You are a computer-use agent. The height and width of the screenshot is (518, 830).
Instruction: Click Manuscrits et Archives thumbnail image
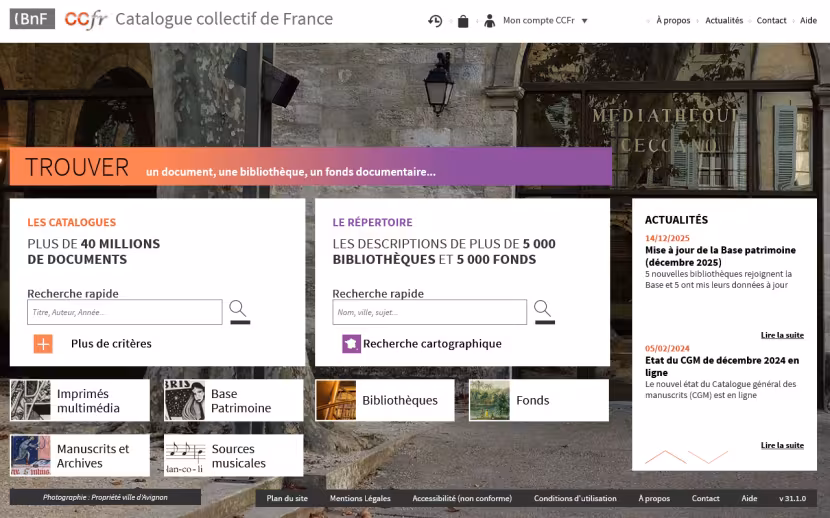(30, 456)
